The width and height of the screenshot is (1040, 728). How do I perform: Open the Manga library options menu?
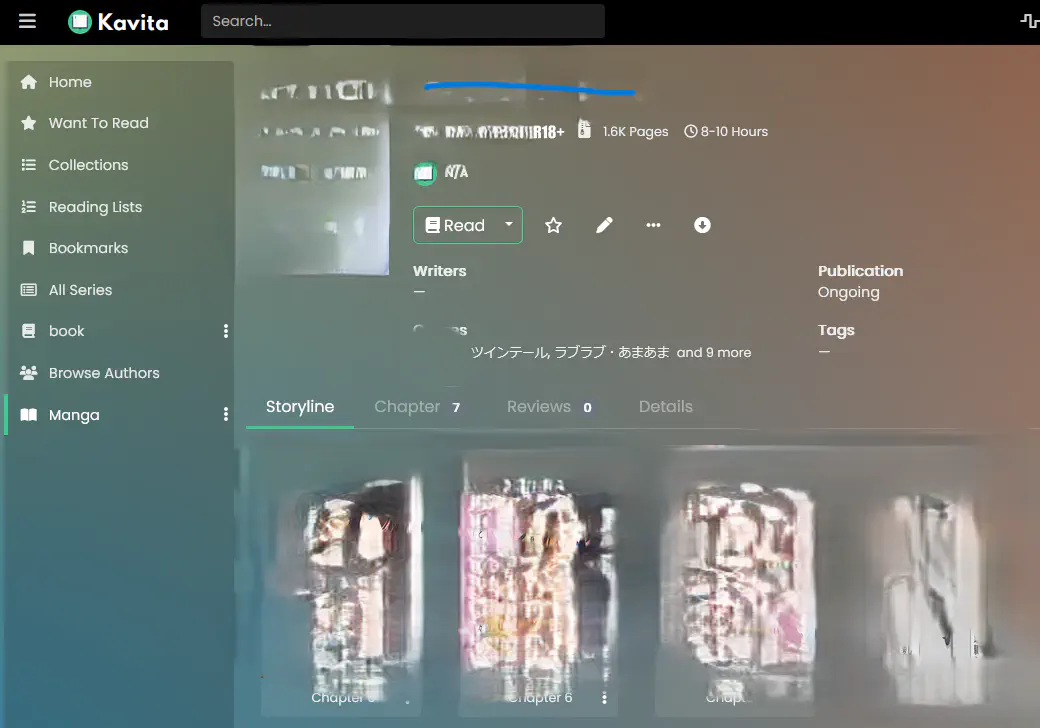click(x=225, y=414)
